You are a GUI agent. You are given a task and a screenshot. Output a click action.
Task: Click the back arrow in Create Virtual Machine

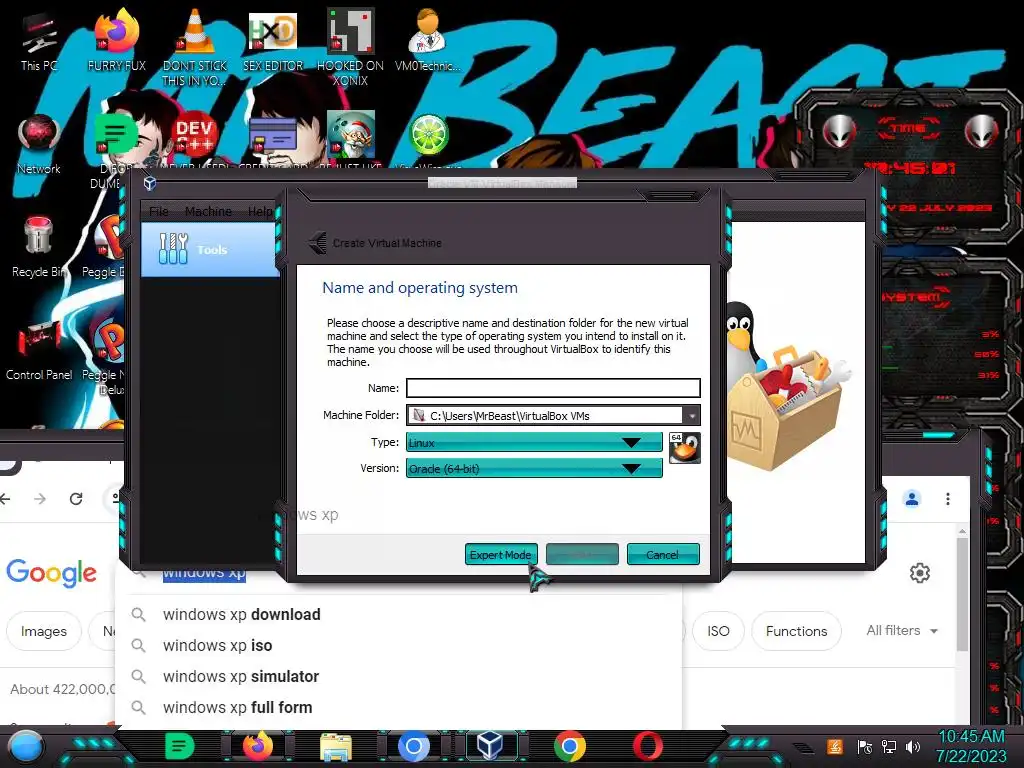click(x=317, y=243)
